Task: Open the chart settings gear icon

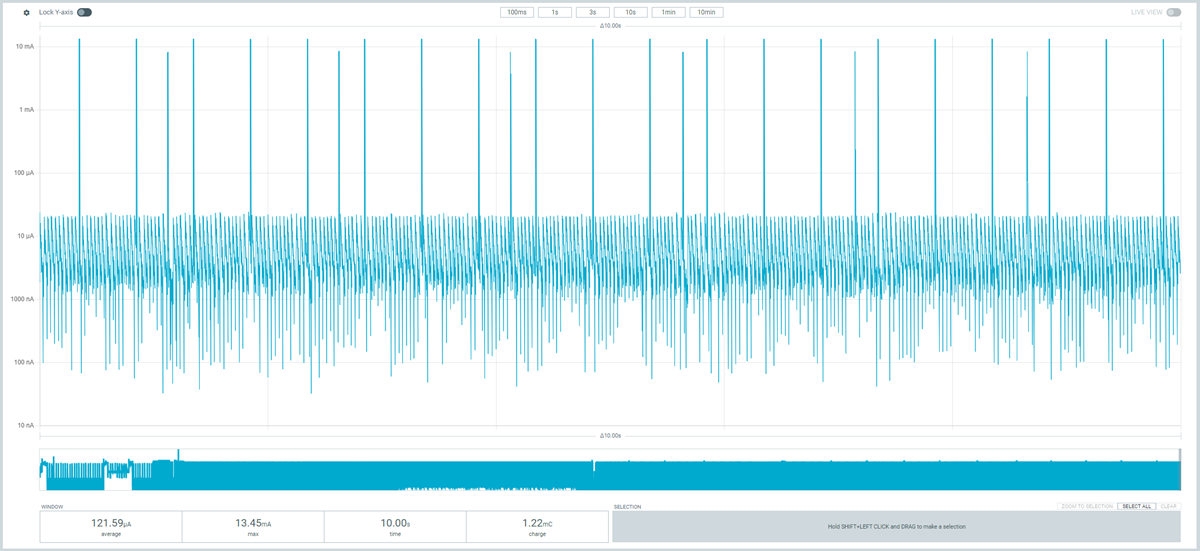Action: point(27,13)
